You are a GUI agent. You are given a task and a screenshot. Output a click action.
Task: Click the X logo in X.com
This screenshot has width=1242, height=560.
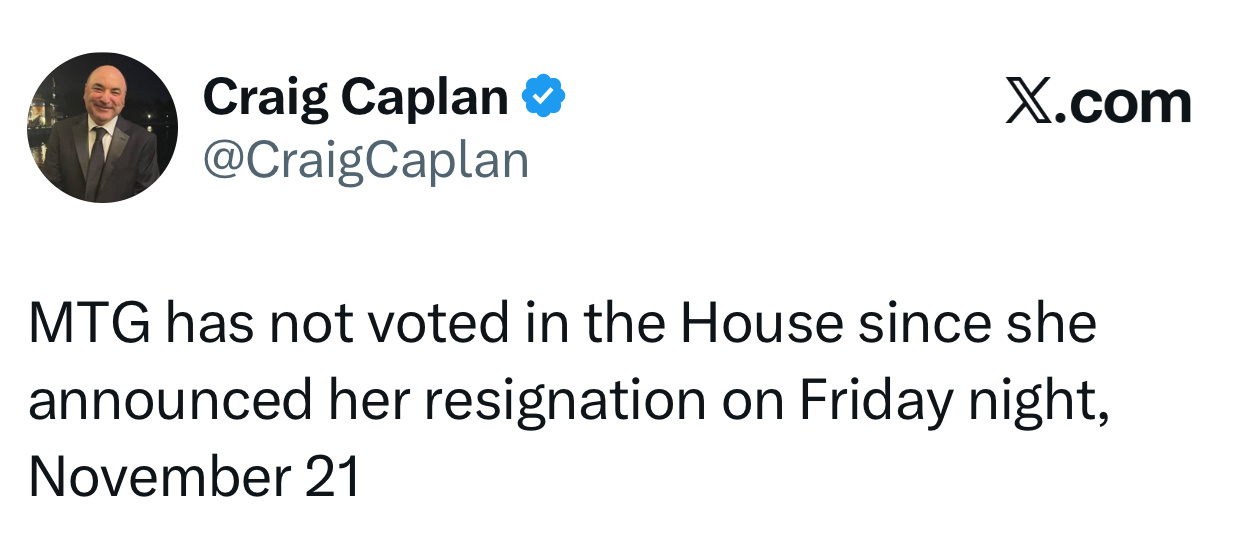(1028, 103)
